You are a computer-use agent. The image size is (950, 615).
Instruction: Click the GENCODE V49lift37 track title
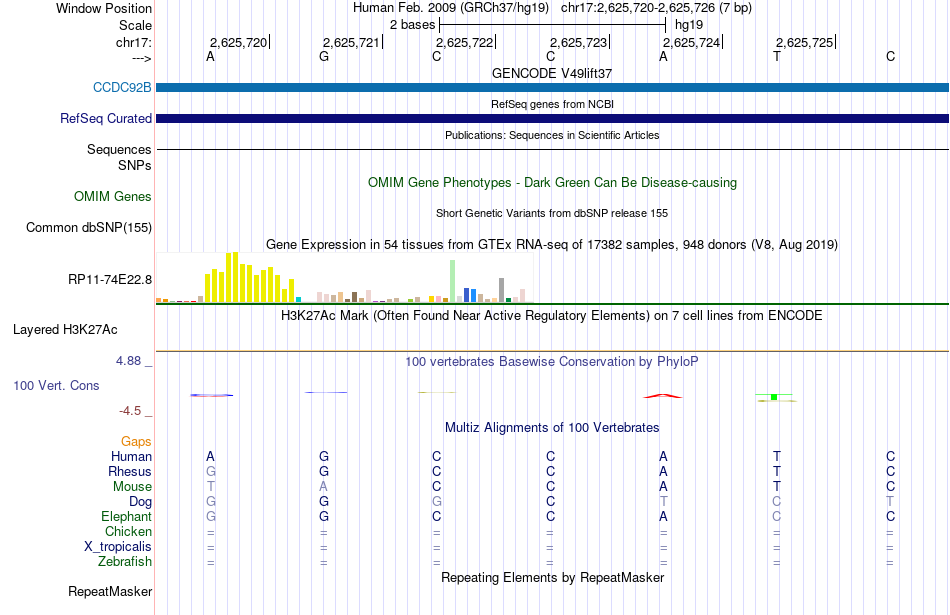(552, 73)
